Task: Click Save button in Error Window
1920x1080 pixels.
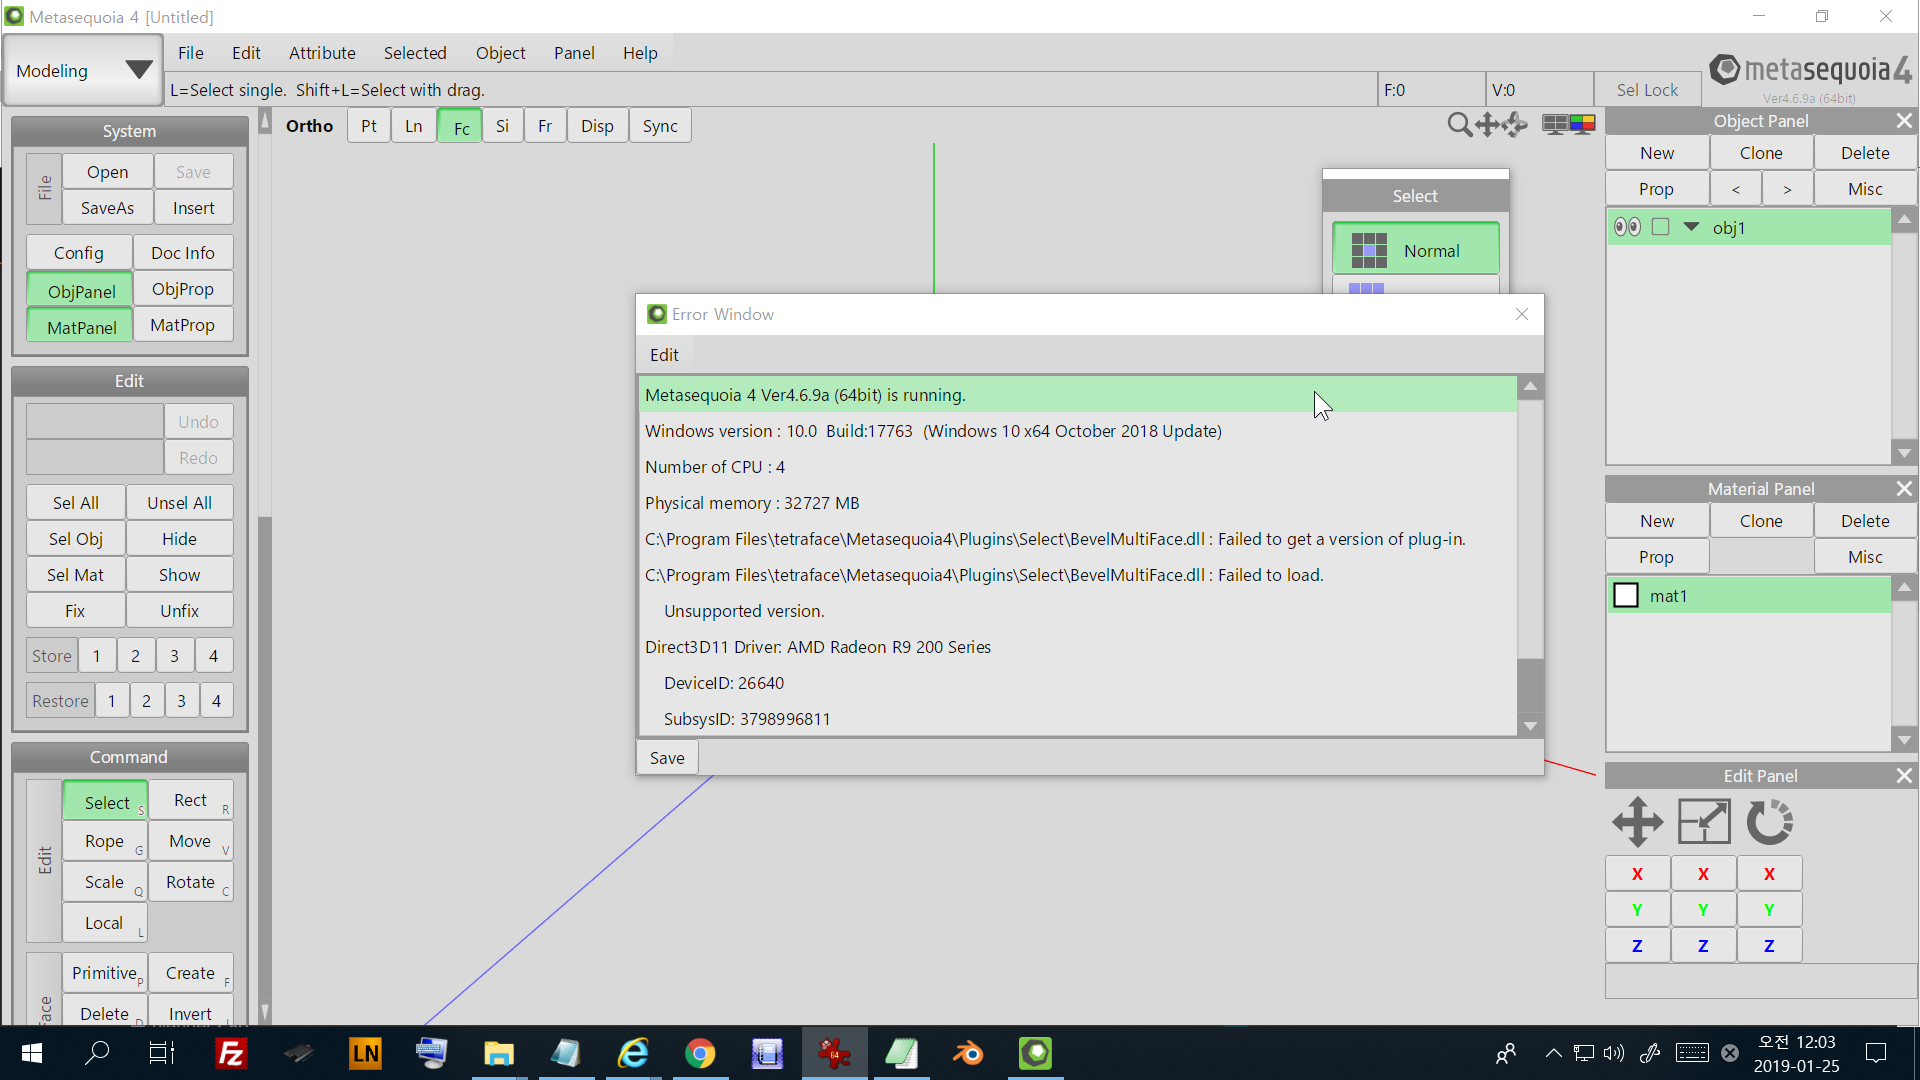Action: (667, 758)
